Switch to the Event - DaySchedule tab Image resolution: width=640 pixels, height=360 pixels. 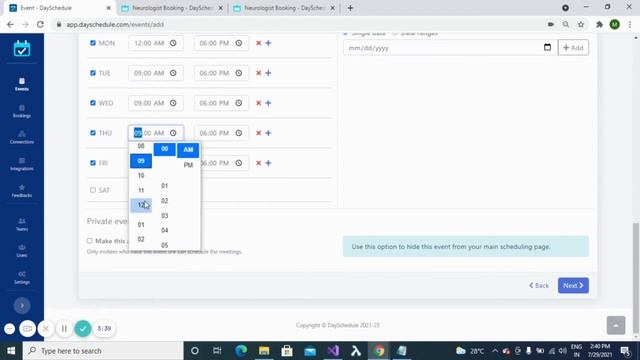coord(59,8)
